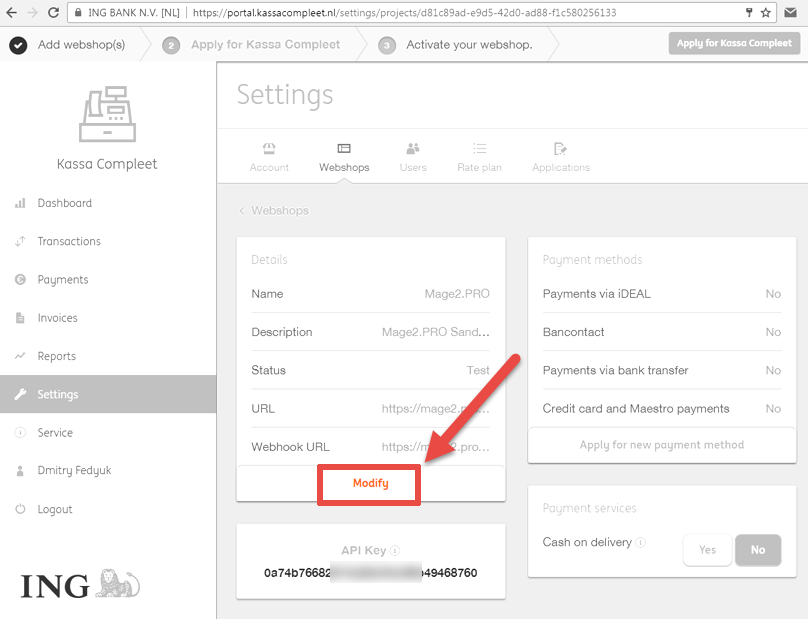
Task: Click the Payments euro coin icon
Action: pyautogui.click(x=20, y=279)
